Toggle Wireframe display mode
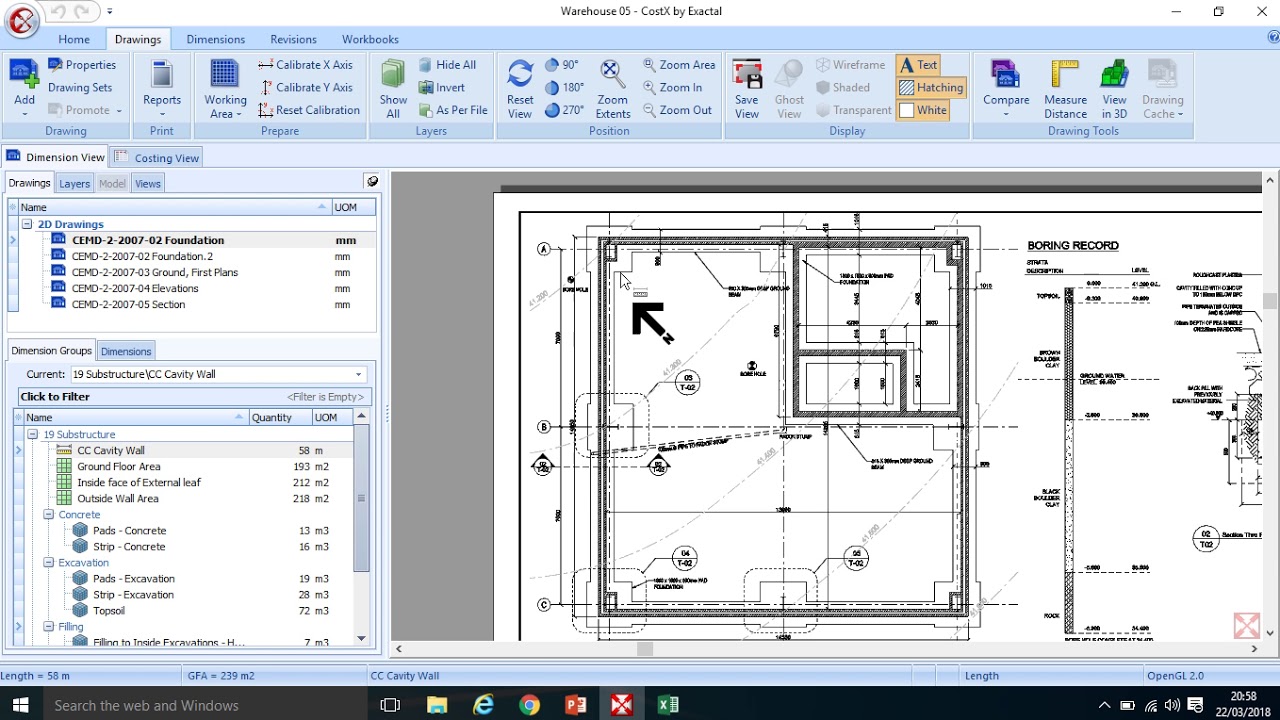1280x720 pixels. (850, 65)
